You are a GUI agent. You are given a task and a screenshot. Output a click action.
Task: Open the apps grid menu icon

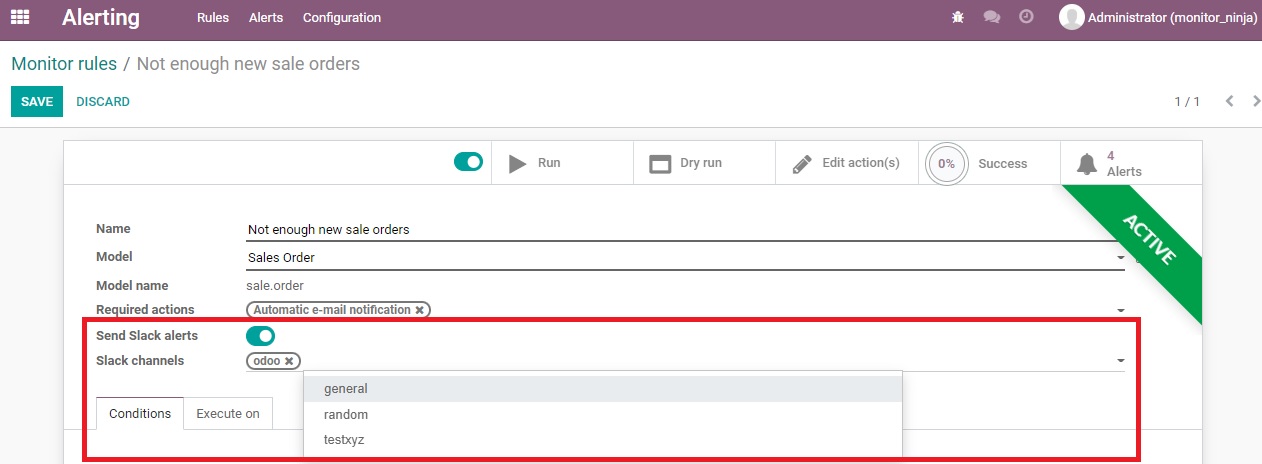click(20, 17)
